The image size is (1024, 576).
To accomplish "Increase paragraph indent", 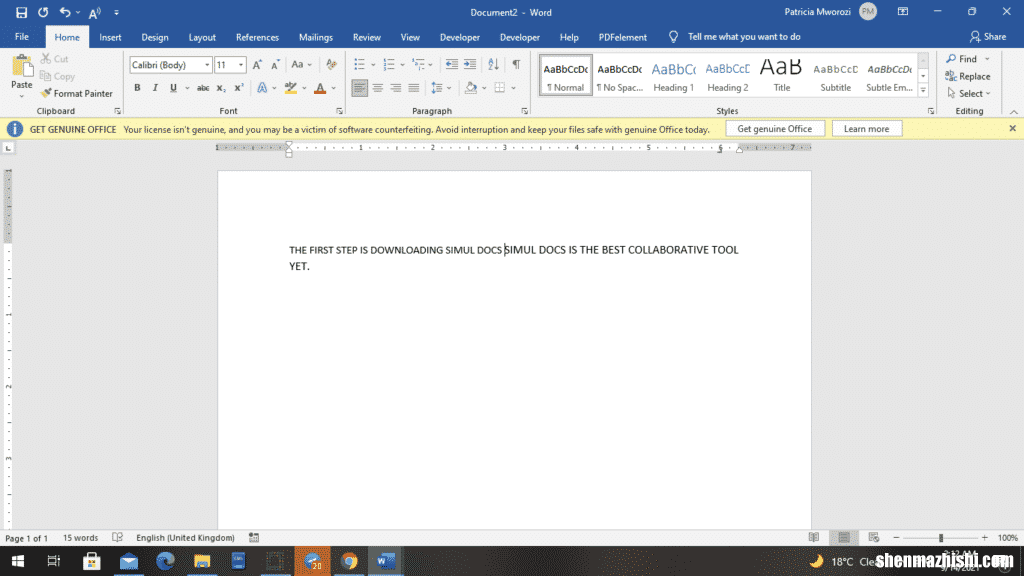I will point(470,64).
